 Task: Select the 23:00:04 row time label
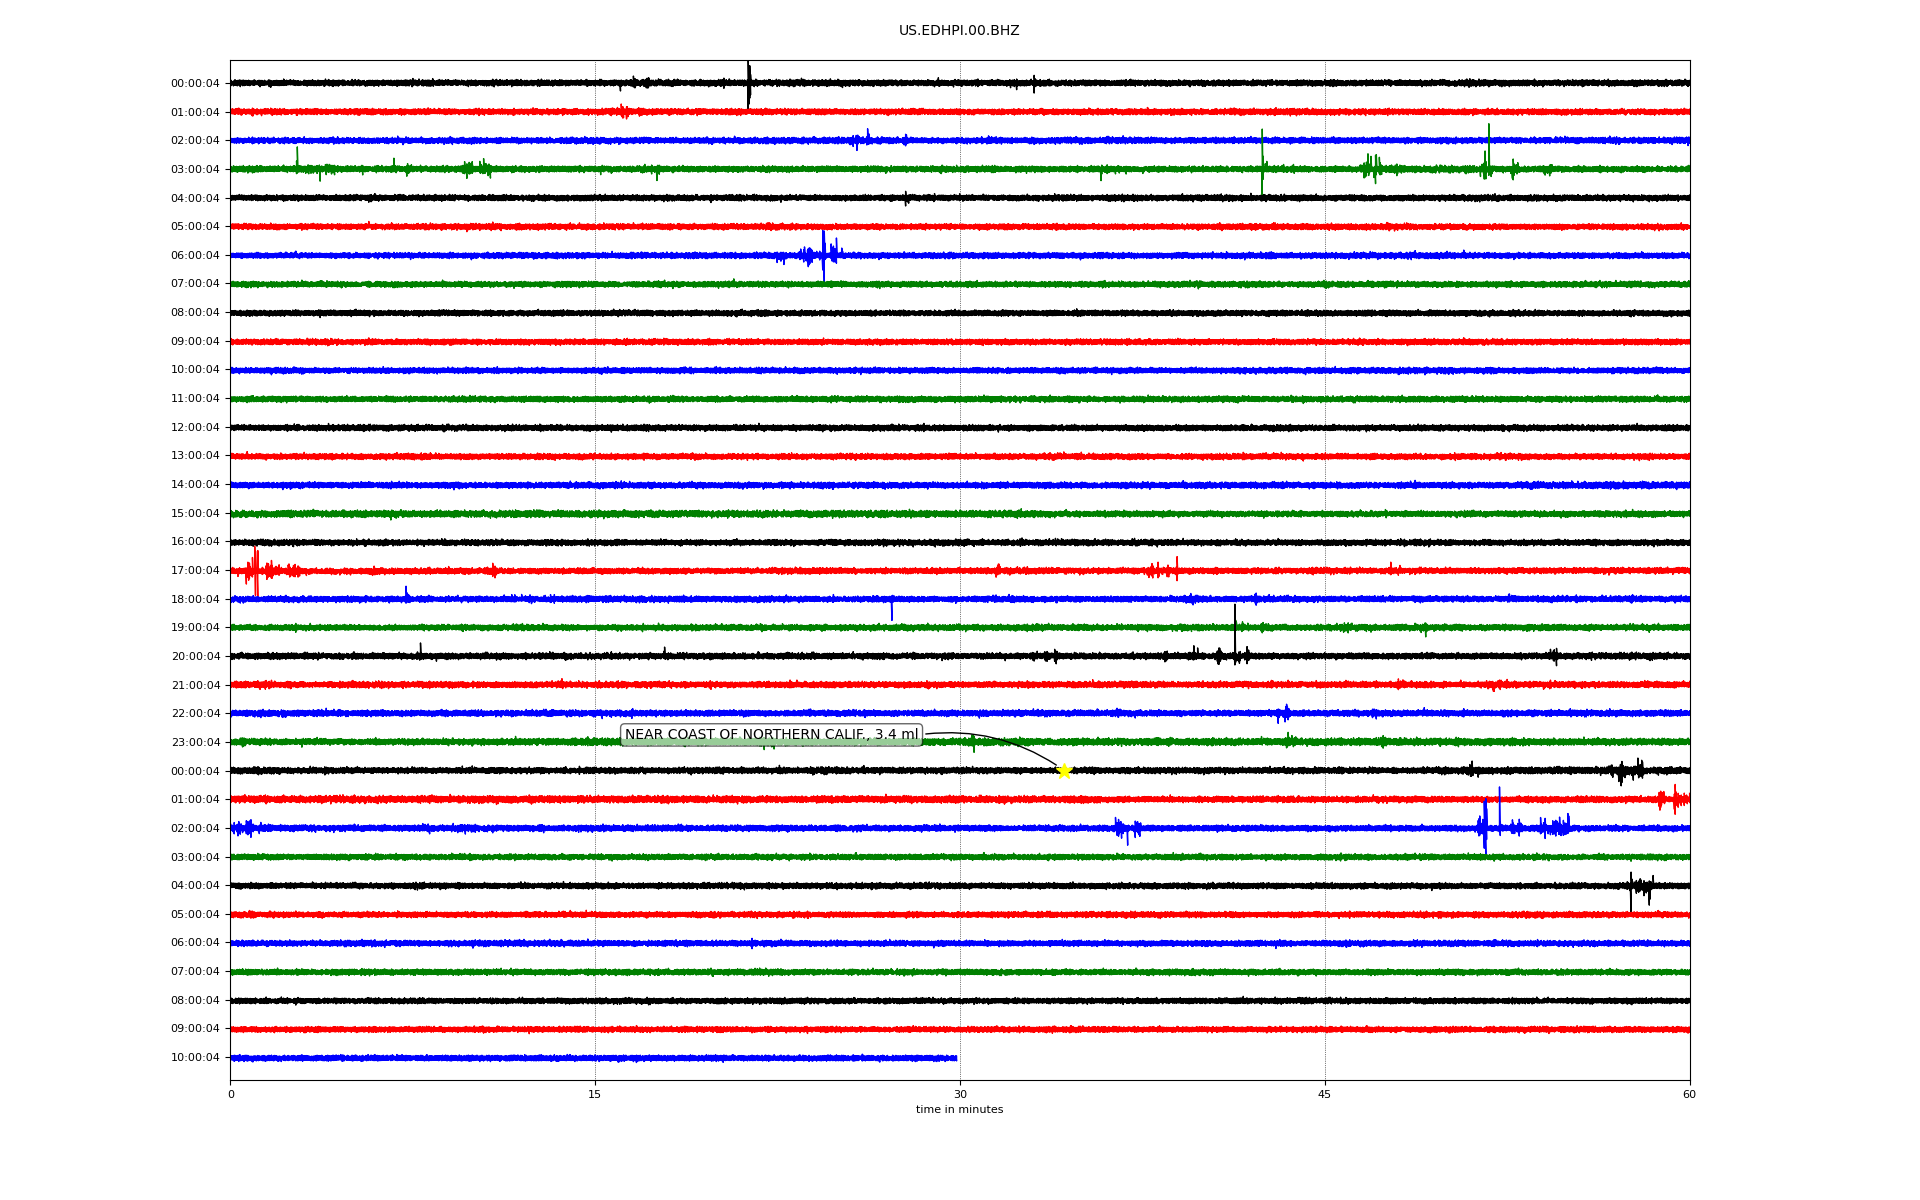tap(195, 743)
